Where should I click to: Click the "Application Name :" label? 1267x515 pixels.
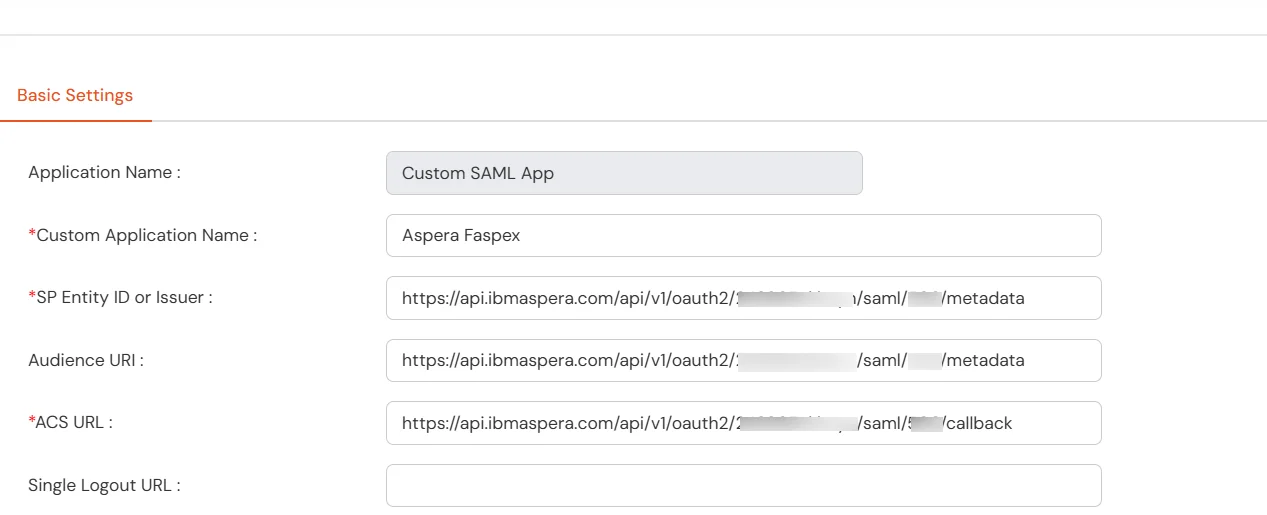104,172
